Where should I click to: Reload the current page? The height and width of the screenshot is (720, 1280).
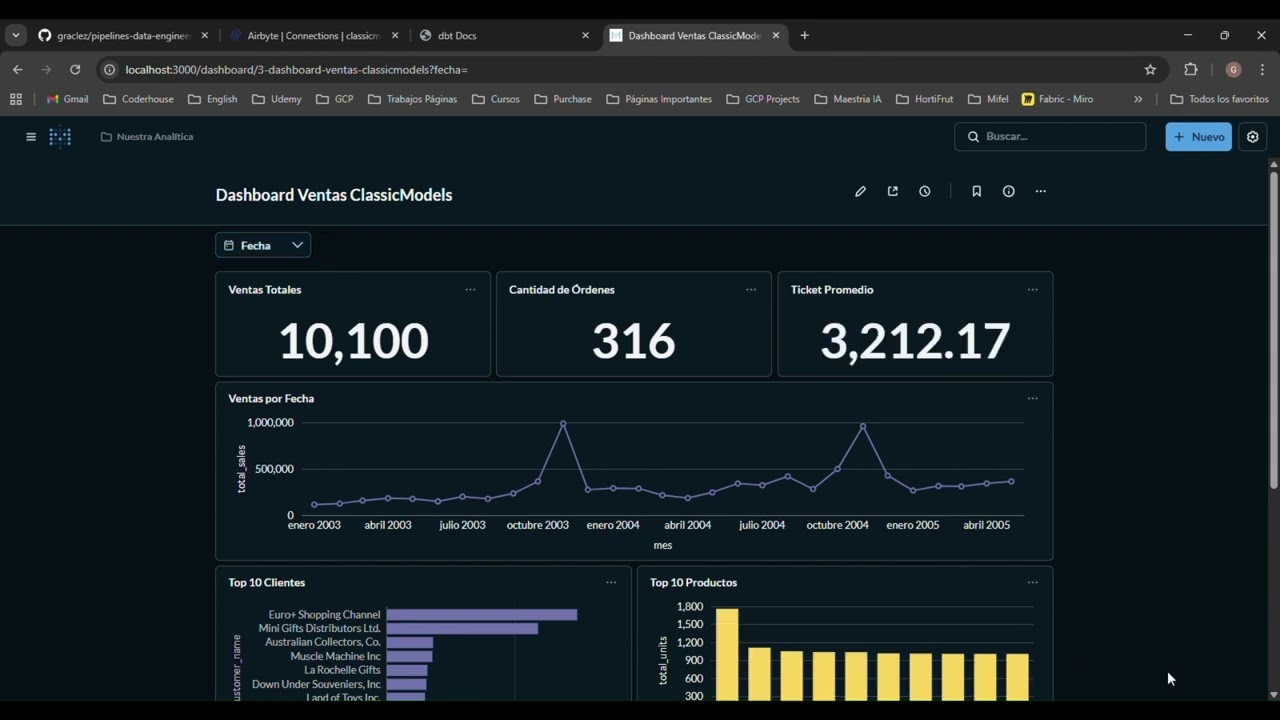[75, 69]
